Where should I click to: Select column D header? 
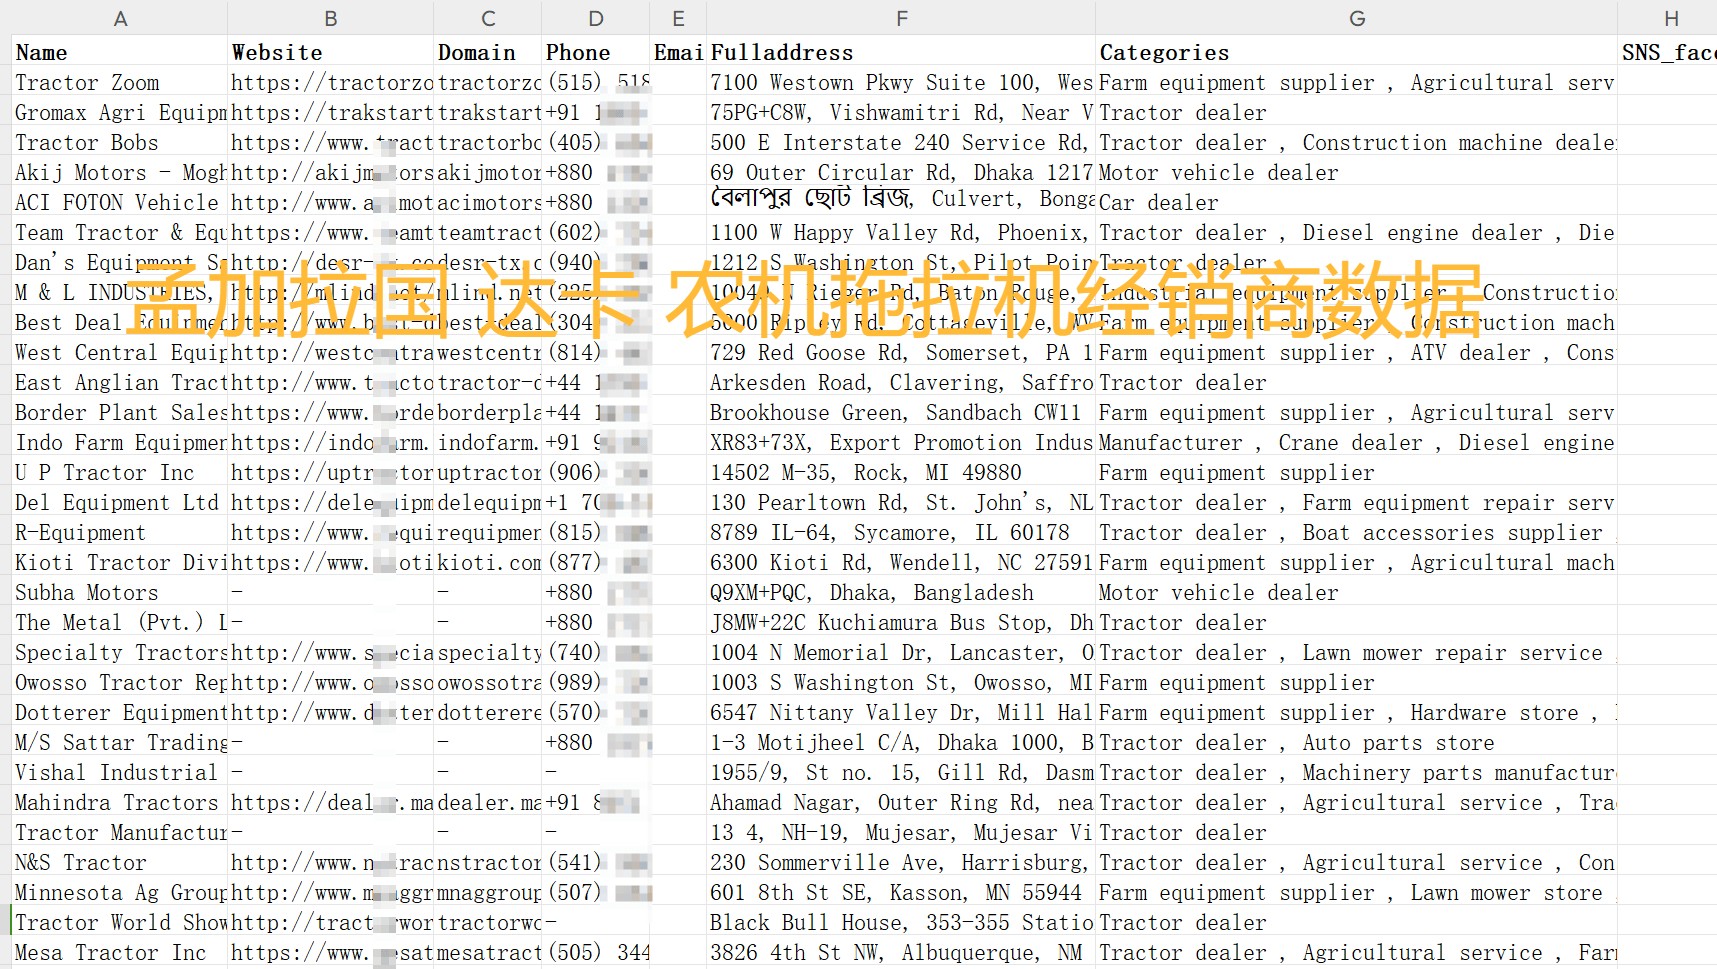[596, 18]
